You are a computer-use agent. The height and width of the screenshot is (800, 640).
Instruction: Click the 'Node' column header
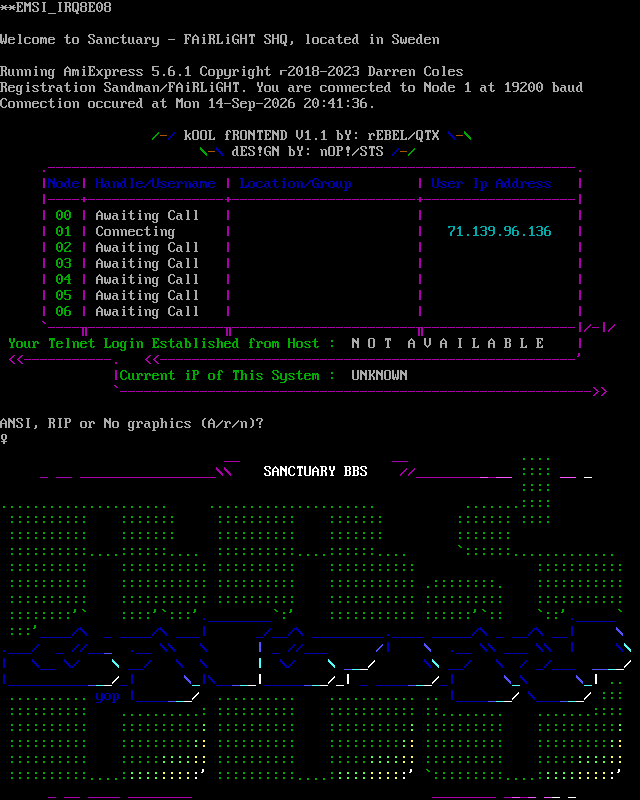click(x=63, y=184)
